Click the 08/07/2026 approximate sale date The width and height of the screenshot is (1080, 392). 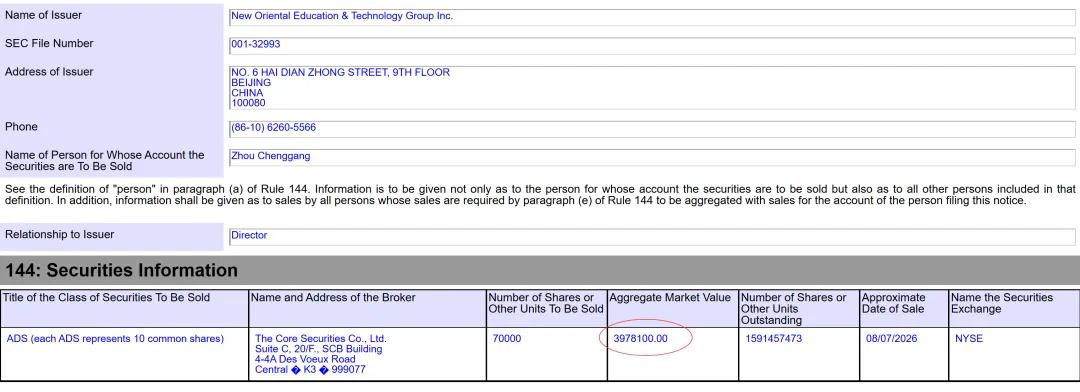point(891,338)
